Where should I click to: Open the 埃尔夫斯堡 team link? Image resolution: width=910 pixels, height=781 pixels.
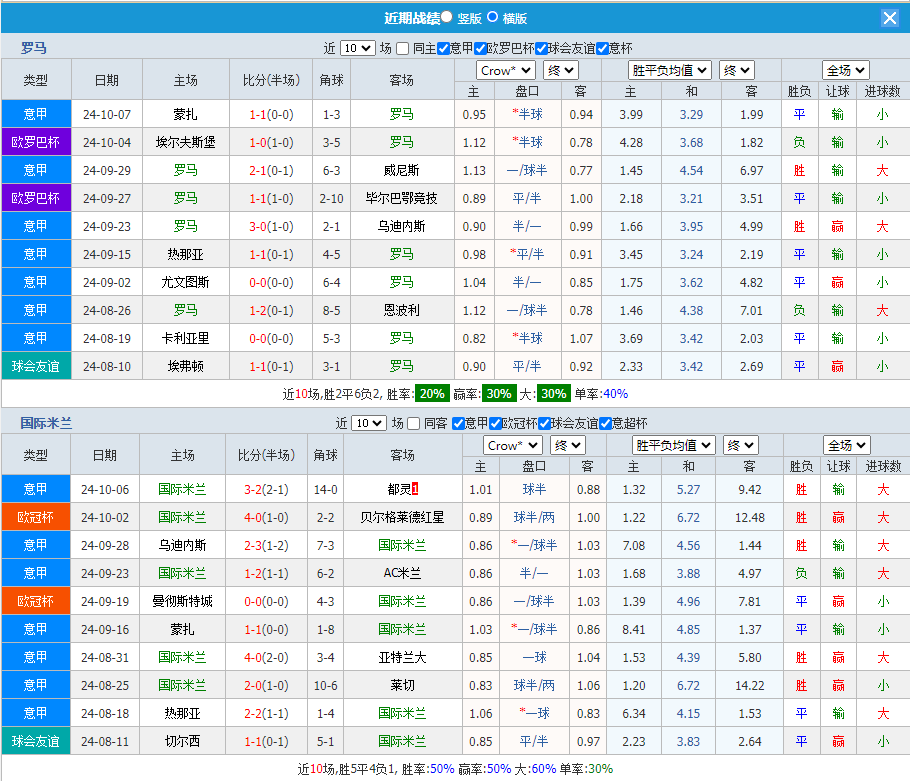[x=185, y=142]
